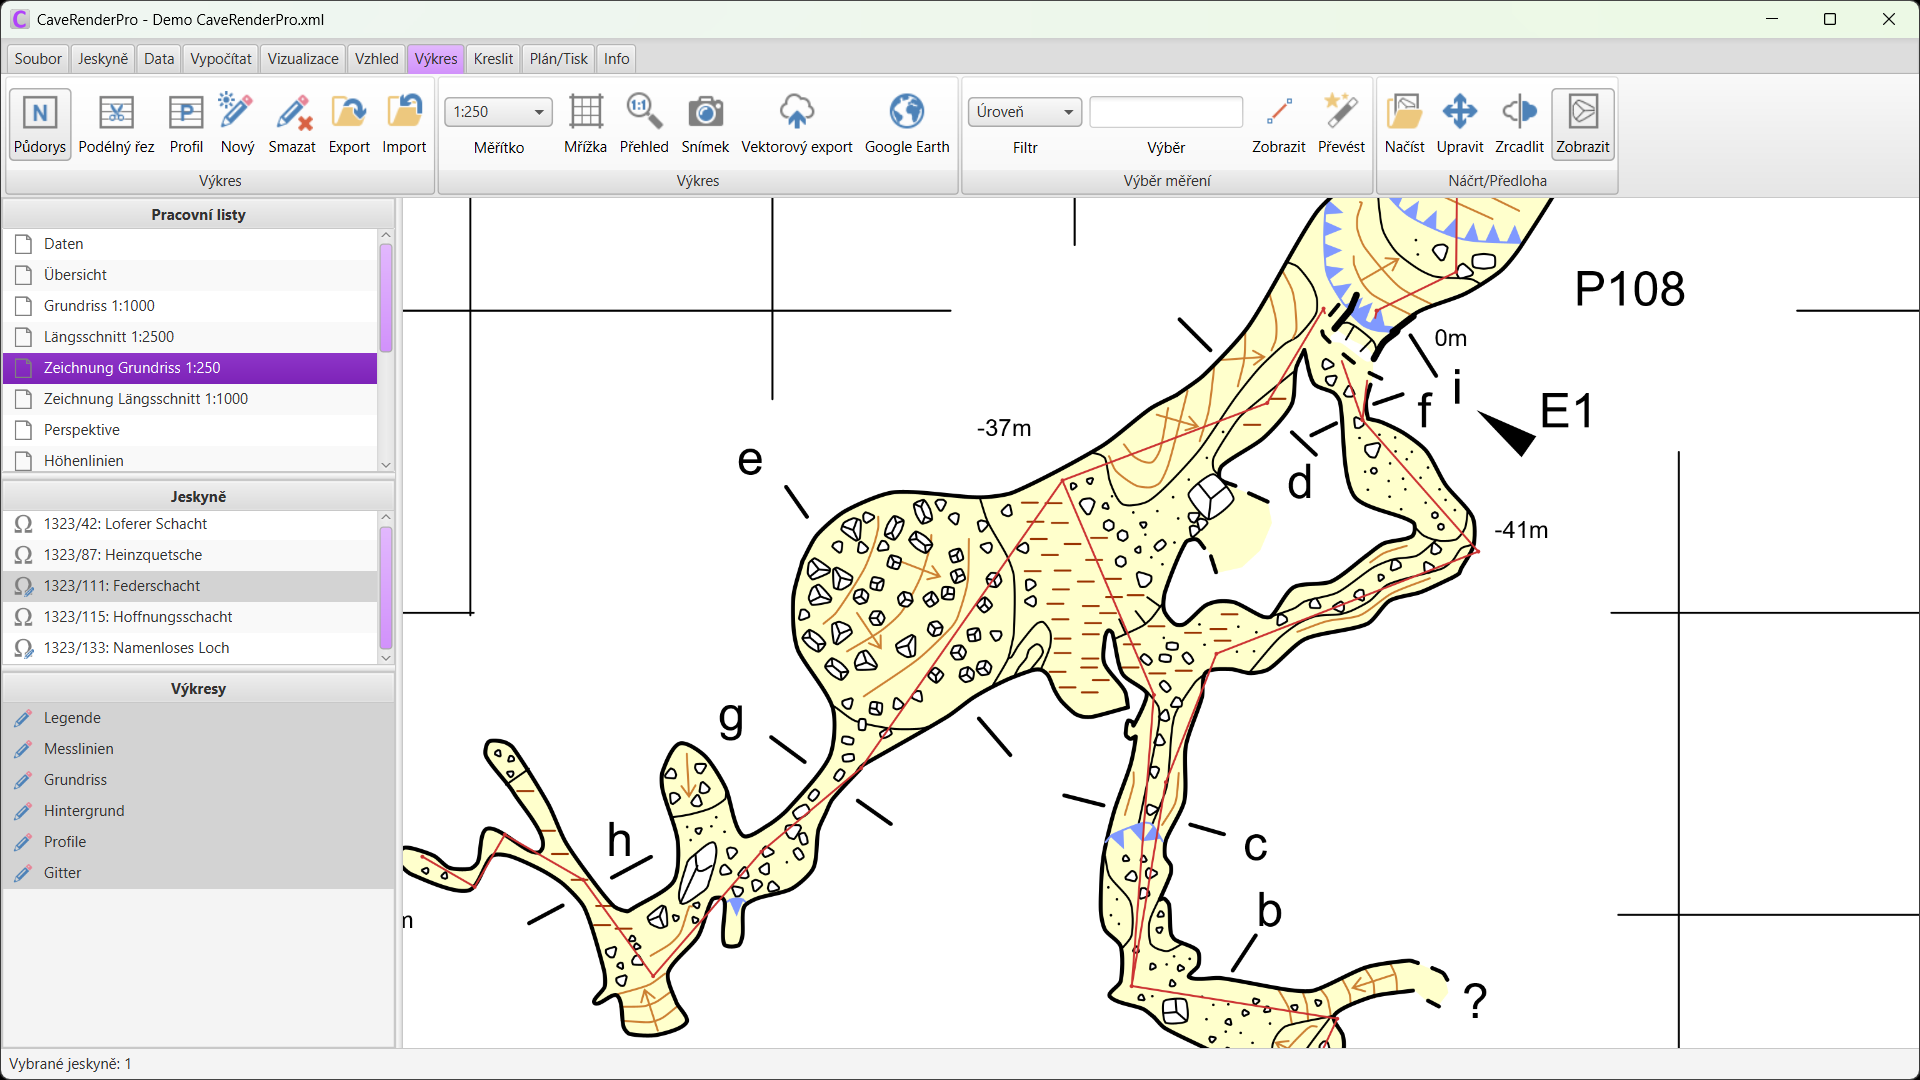Screen dimensions: 1920x1080
Task: Click the Výběr selection input field
Action: (x=1166, y=112)
